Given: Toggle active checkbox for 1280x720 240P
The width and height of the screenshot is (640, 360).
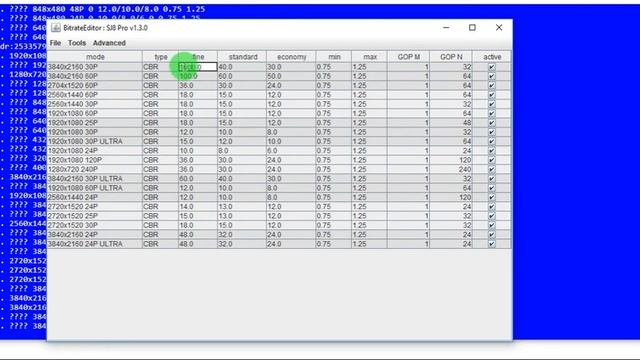Looking at the screenshot, I should (491, 169).
